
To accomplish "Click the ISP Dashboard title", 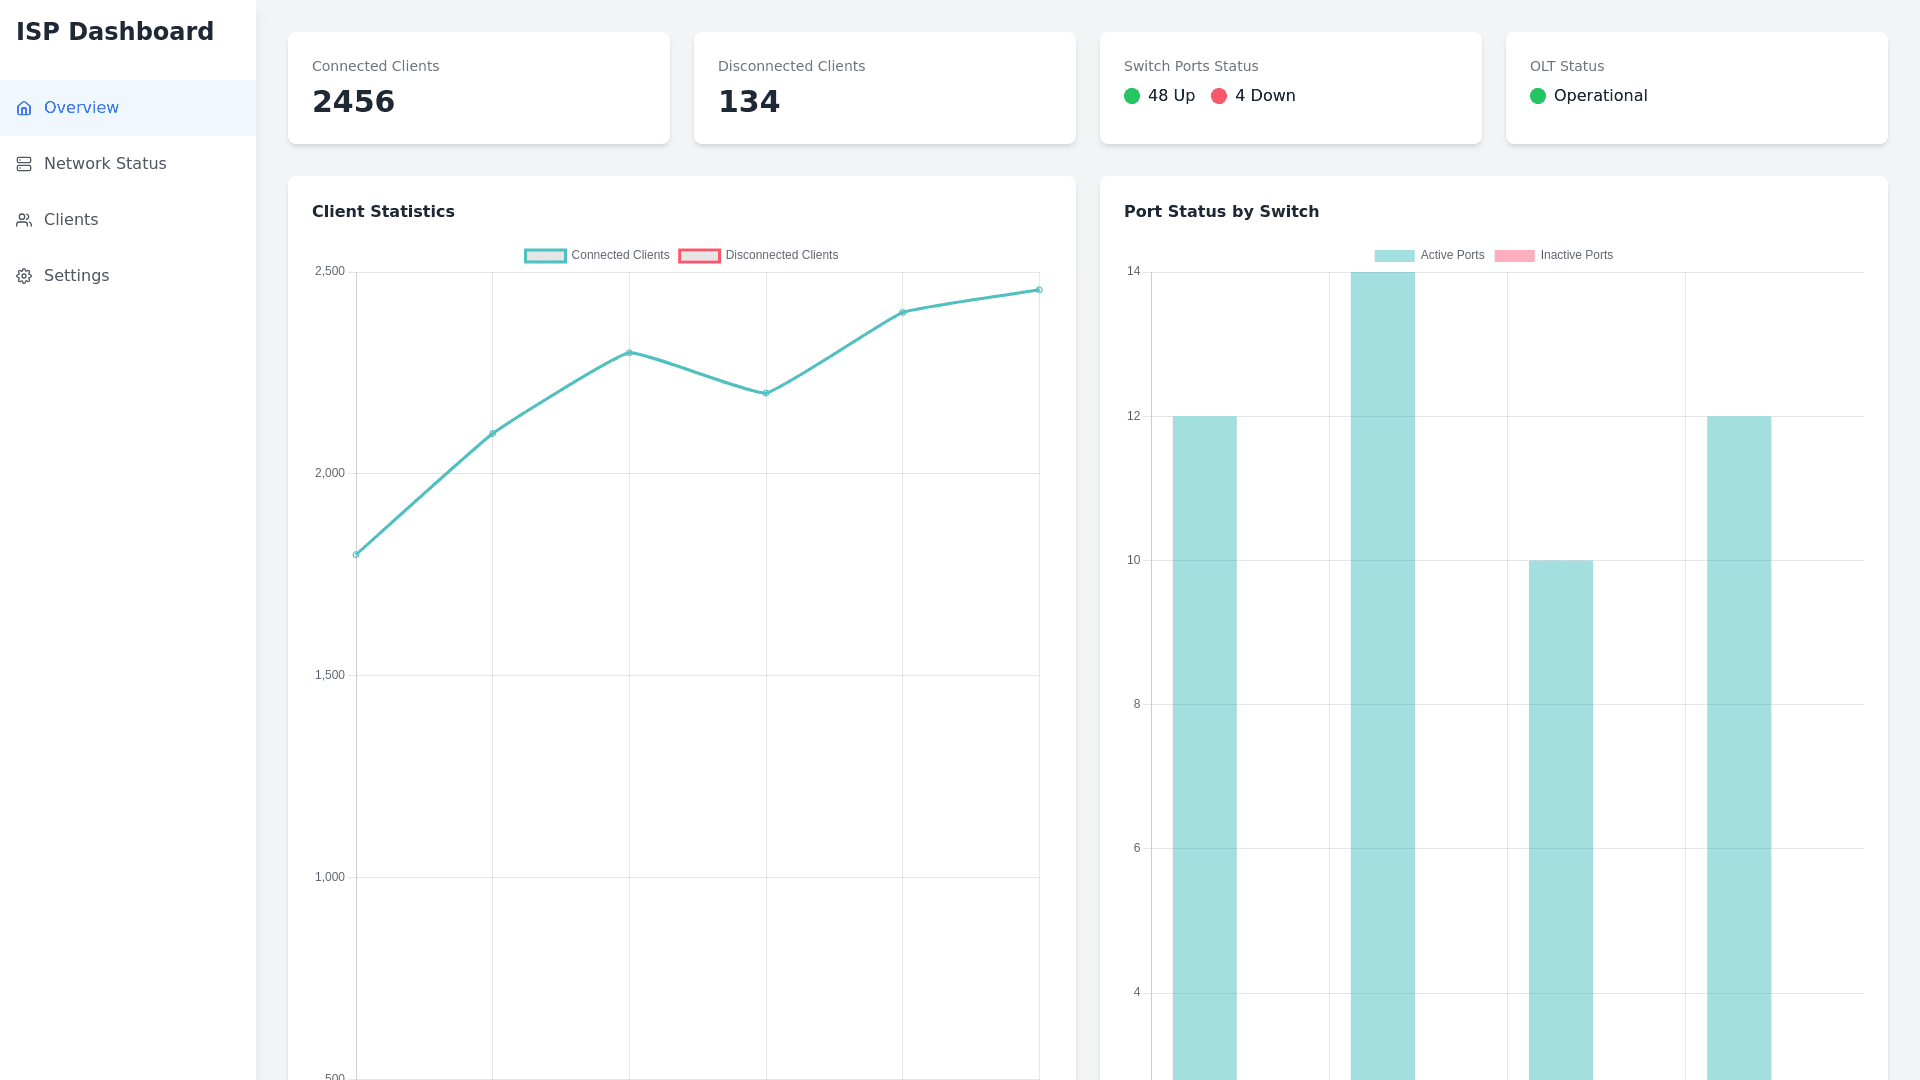I will pyautogui.click(x=115, y=32).
